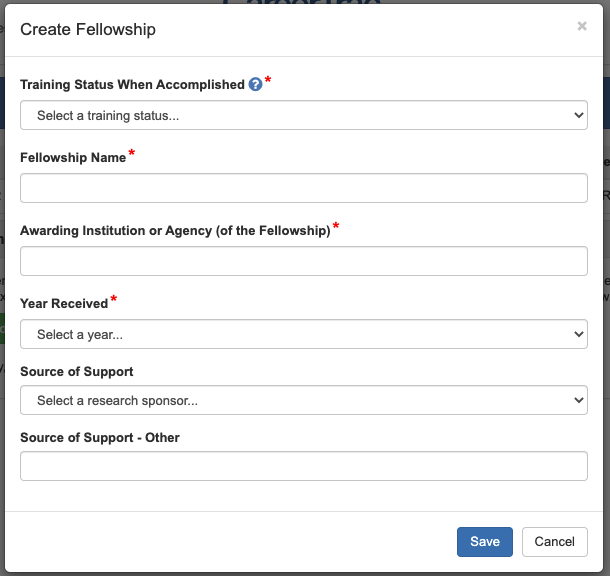
Task: Click the Year Received label
Action: point(64,304)
